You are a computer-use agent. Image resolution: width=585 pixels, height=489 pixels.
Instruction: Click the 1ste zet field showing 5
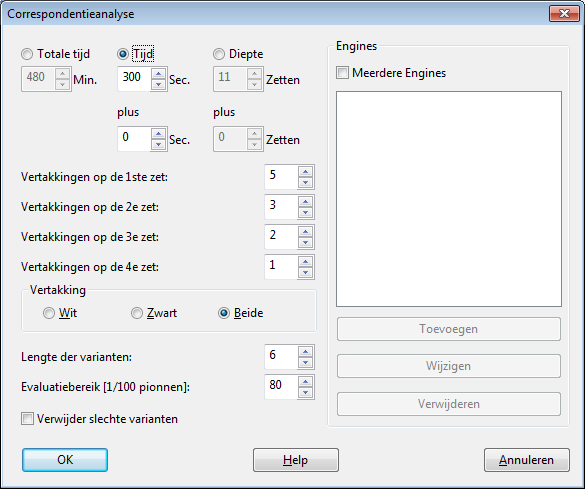281,177
